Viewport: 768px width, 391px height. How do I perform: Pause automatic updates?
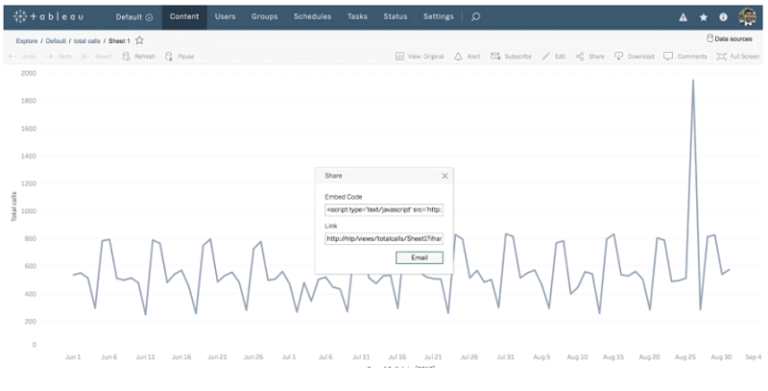(180, 56)
